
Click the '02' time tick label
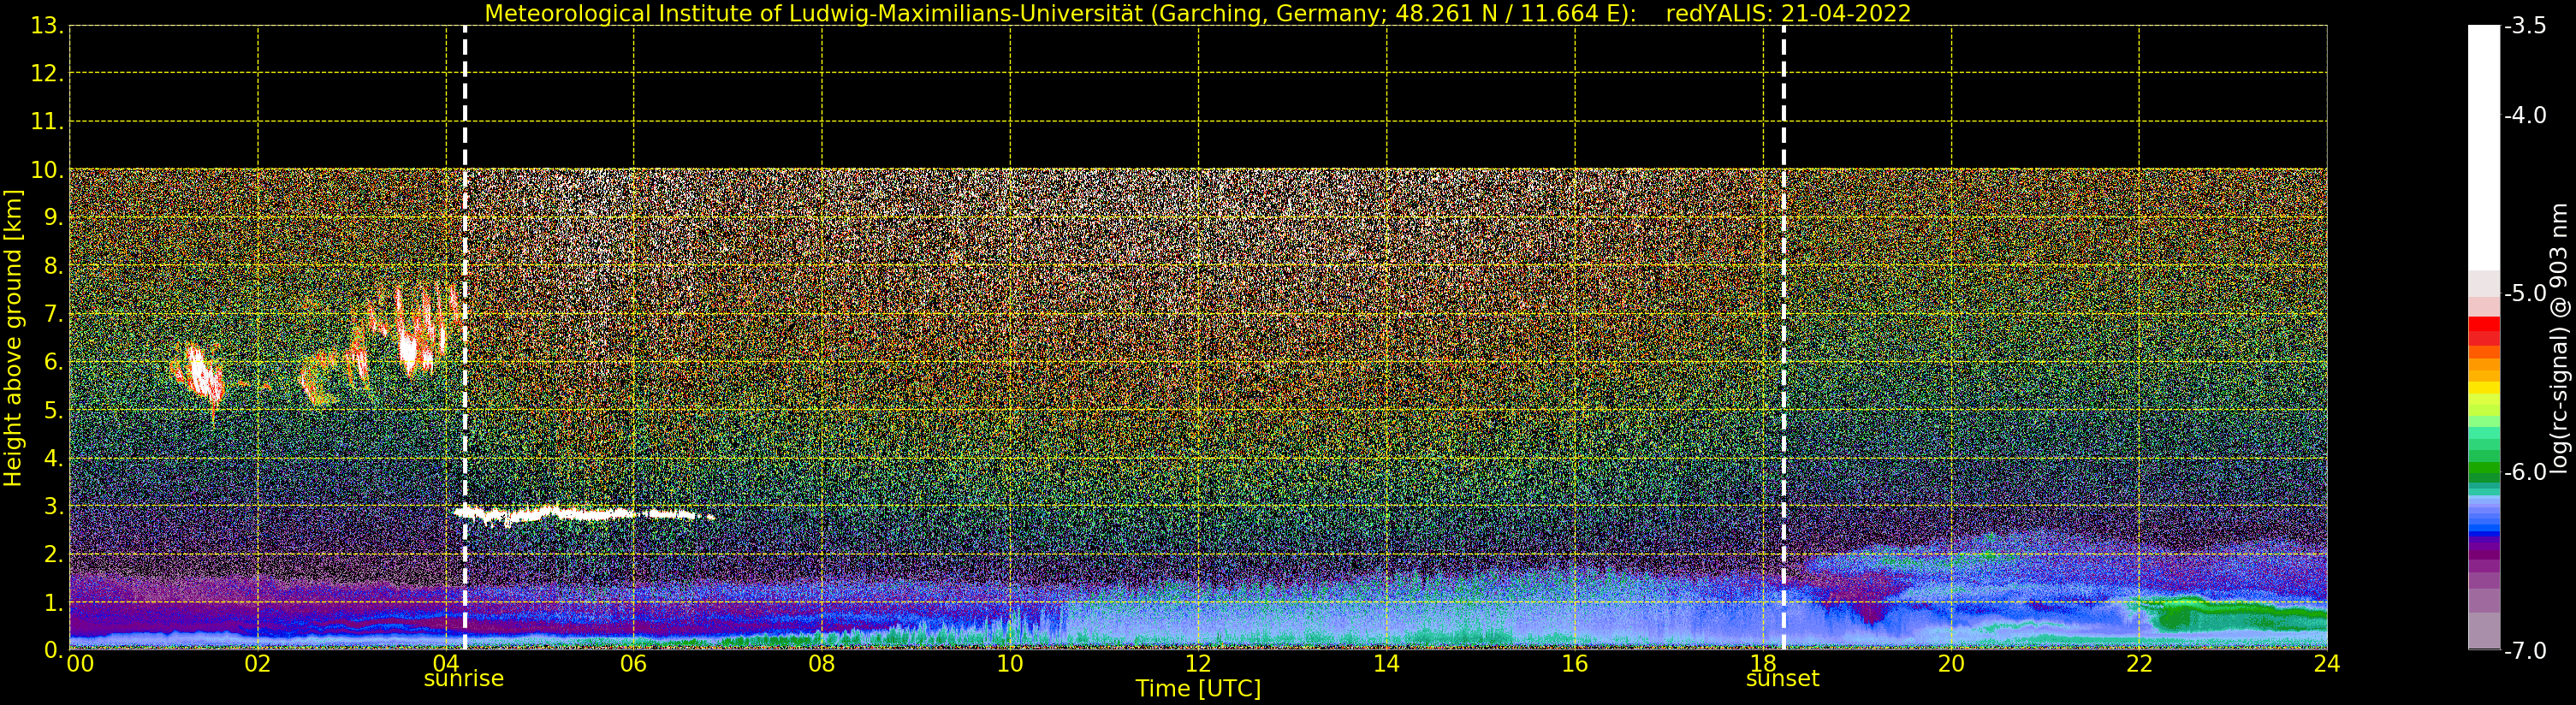pos(258,664)
